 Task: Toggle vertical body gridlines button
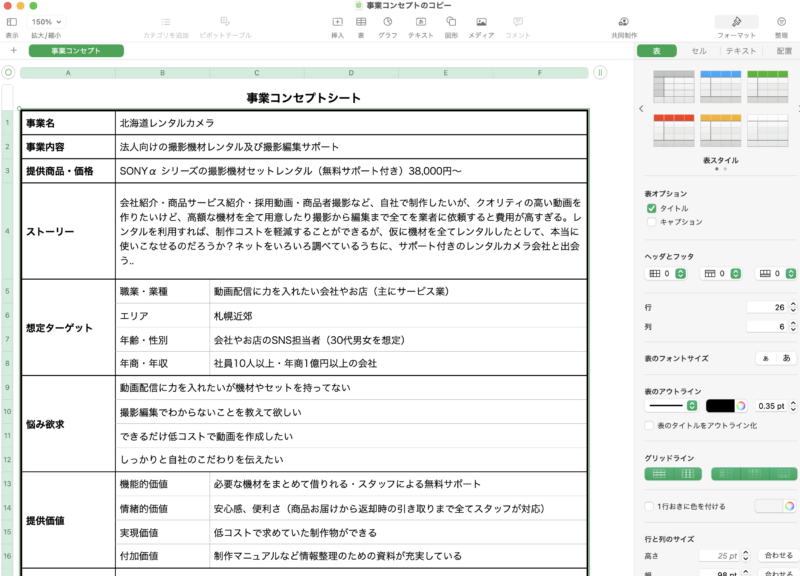pos(688,474)
